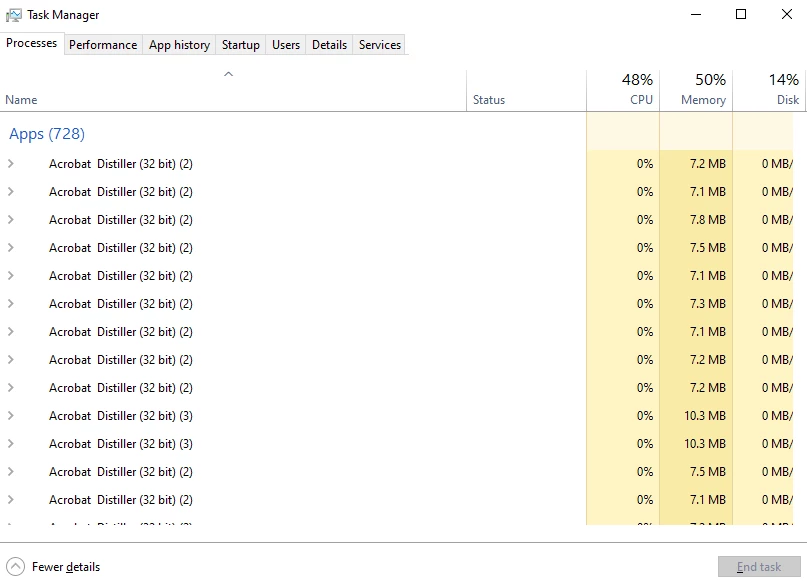Maximize the Task Manager window

(x=741, y=14)
